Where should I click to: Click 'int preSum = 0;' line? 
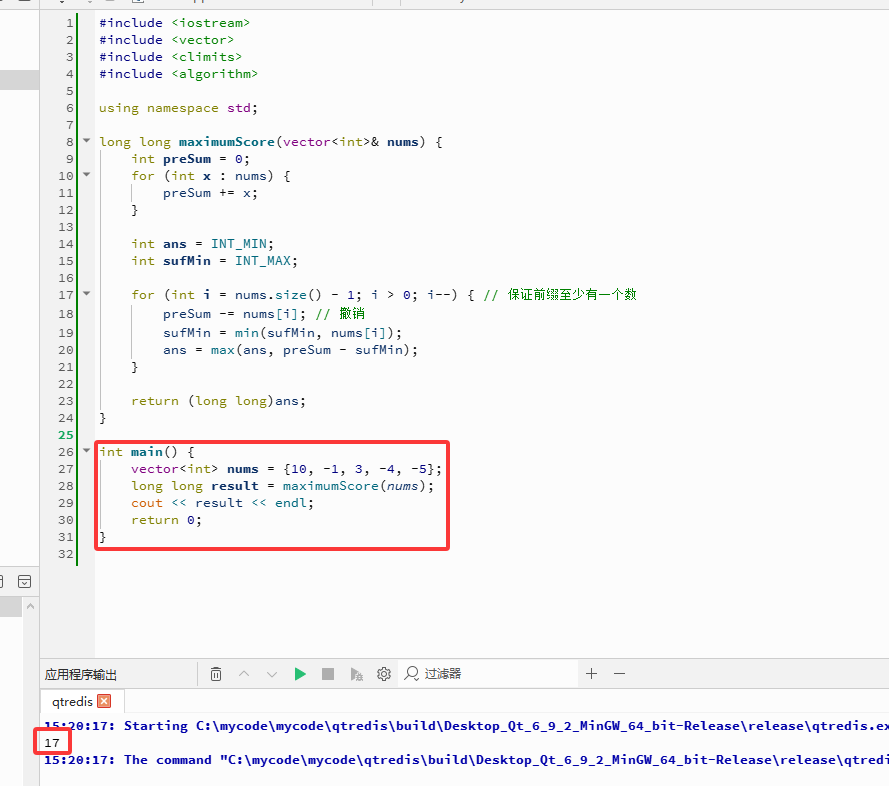[190, 159]
